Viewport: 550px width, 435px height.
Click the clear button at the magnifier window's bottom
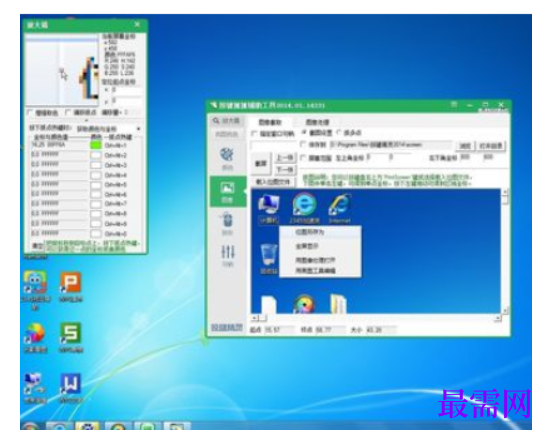(37, 246)
